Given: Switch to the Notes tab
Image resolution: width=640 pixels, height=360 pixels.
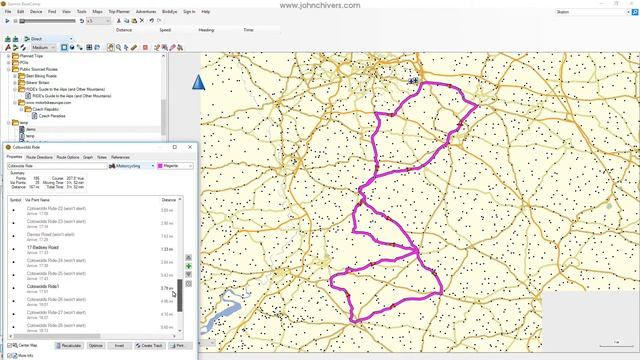Looking at the screenshot, I should [102, 157].
